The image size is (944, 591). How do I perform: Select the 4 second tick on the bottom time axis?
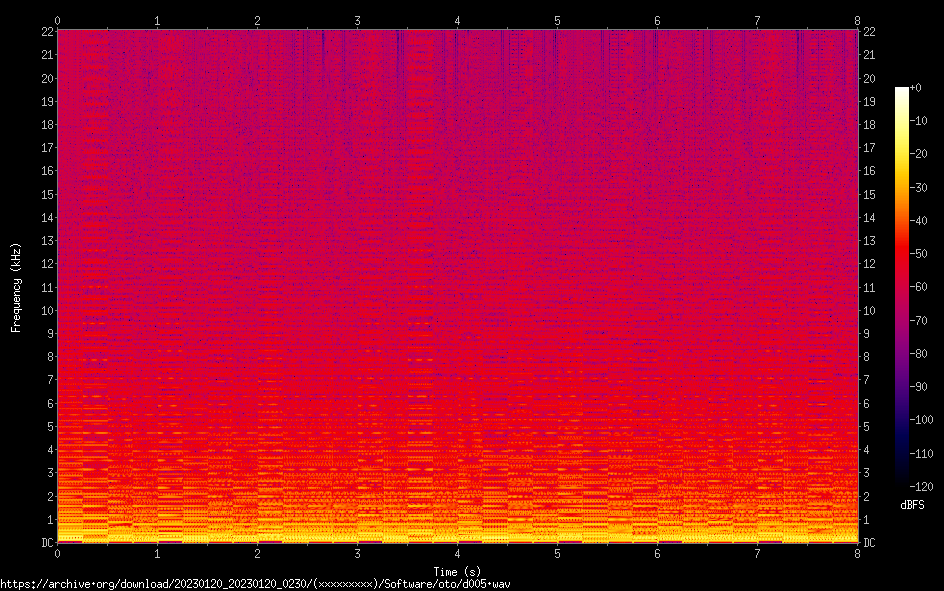tap(457, 553)
